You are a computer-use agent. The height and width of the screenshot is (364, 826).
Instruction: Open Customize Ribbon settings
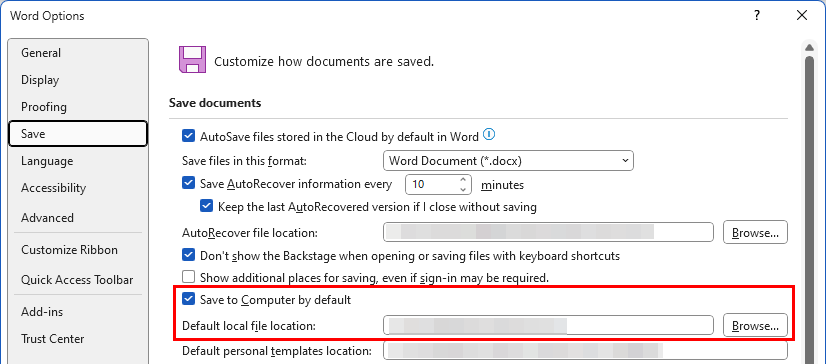[78, 250]
